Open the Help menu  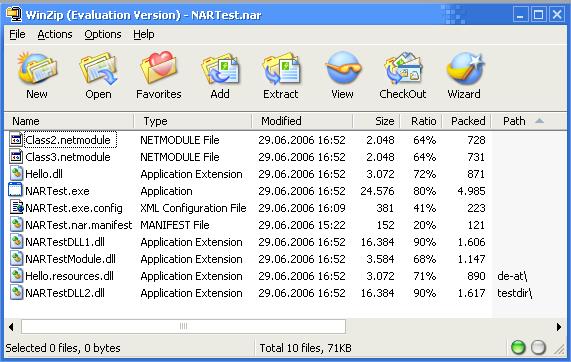[143, 34]
